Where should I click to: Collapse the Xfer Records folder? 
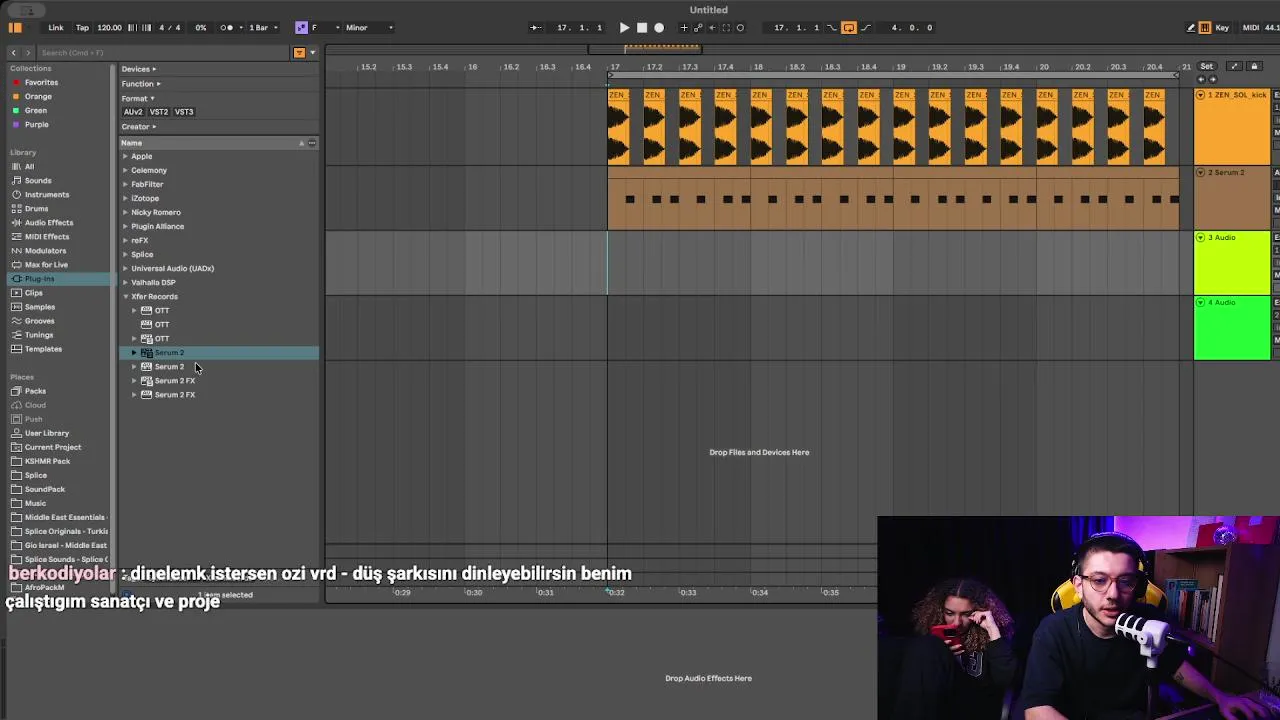pos(126,296)
